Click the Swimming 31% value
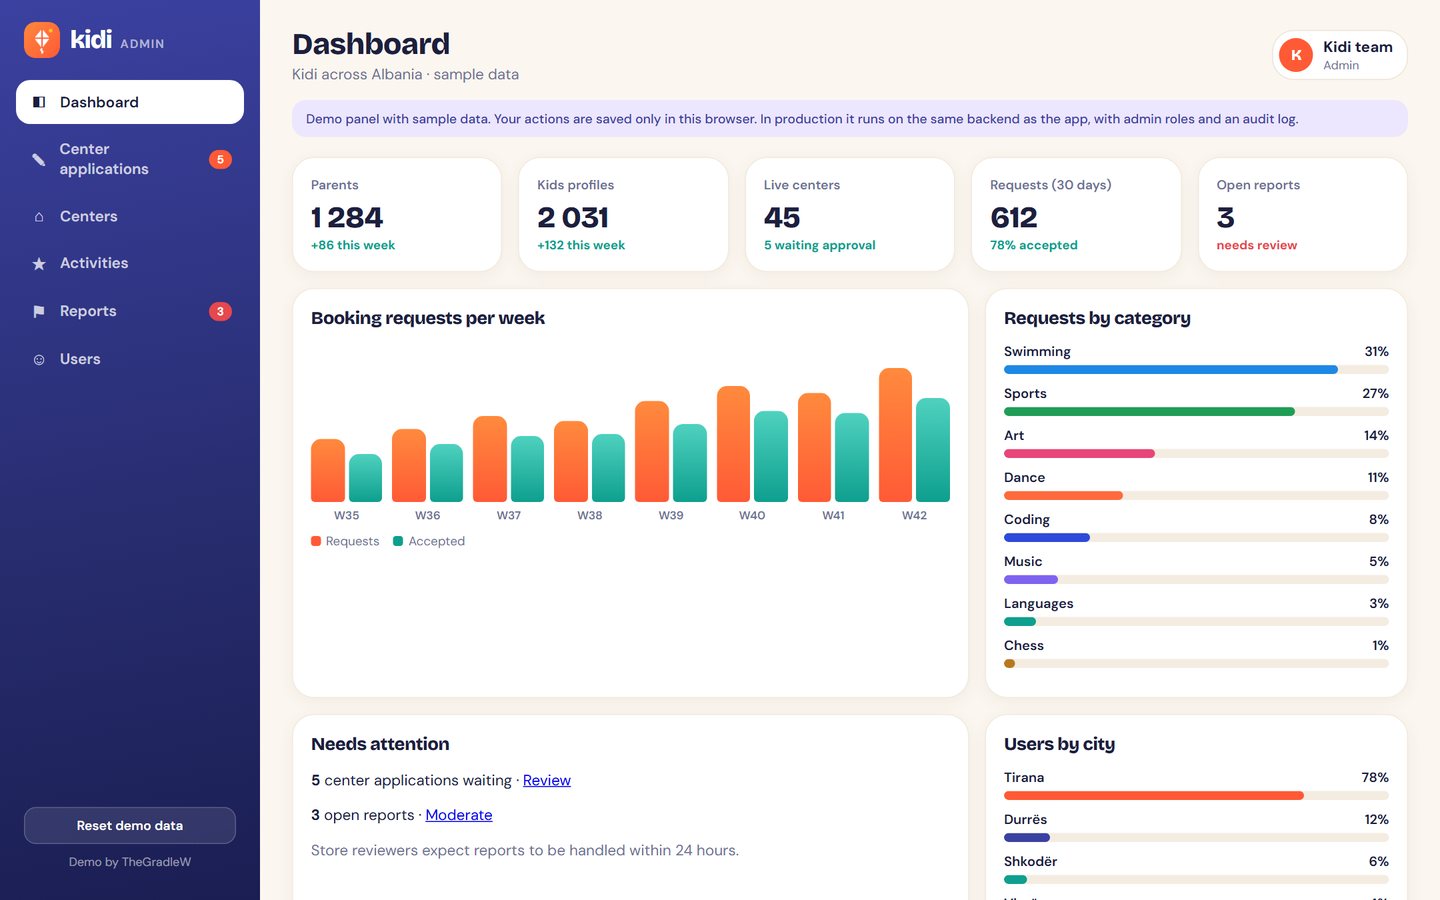1440x900 pixels. point(1377,352)
